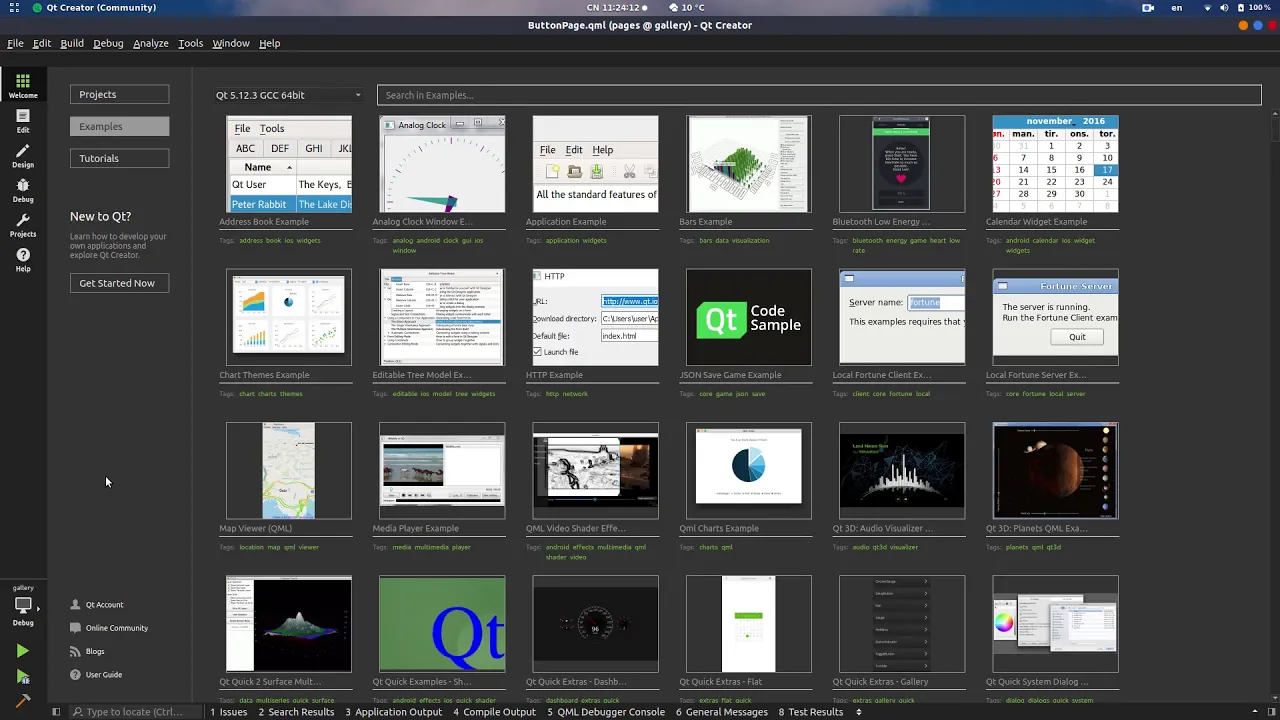Screen dimensions: 1280x720
Task: Open 3 Application Output pane
Action: tap(394, 712)
